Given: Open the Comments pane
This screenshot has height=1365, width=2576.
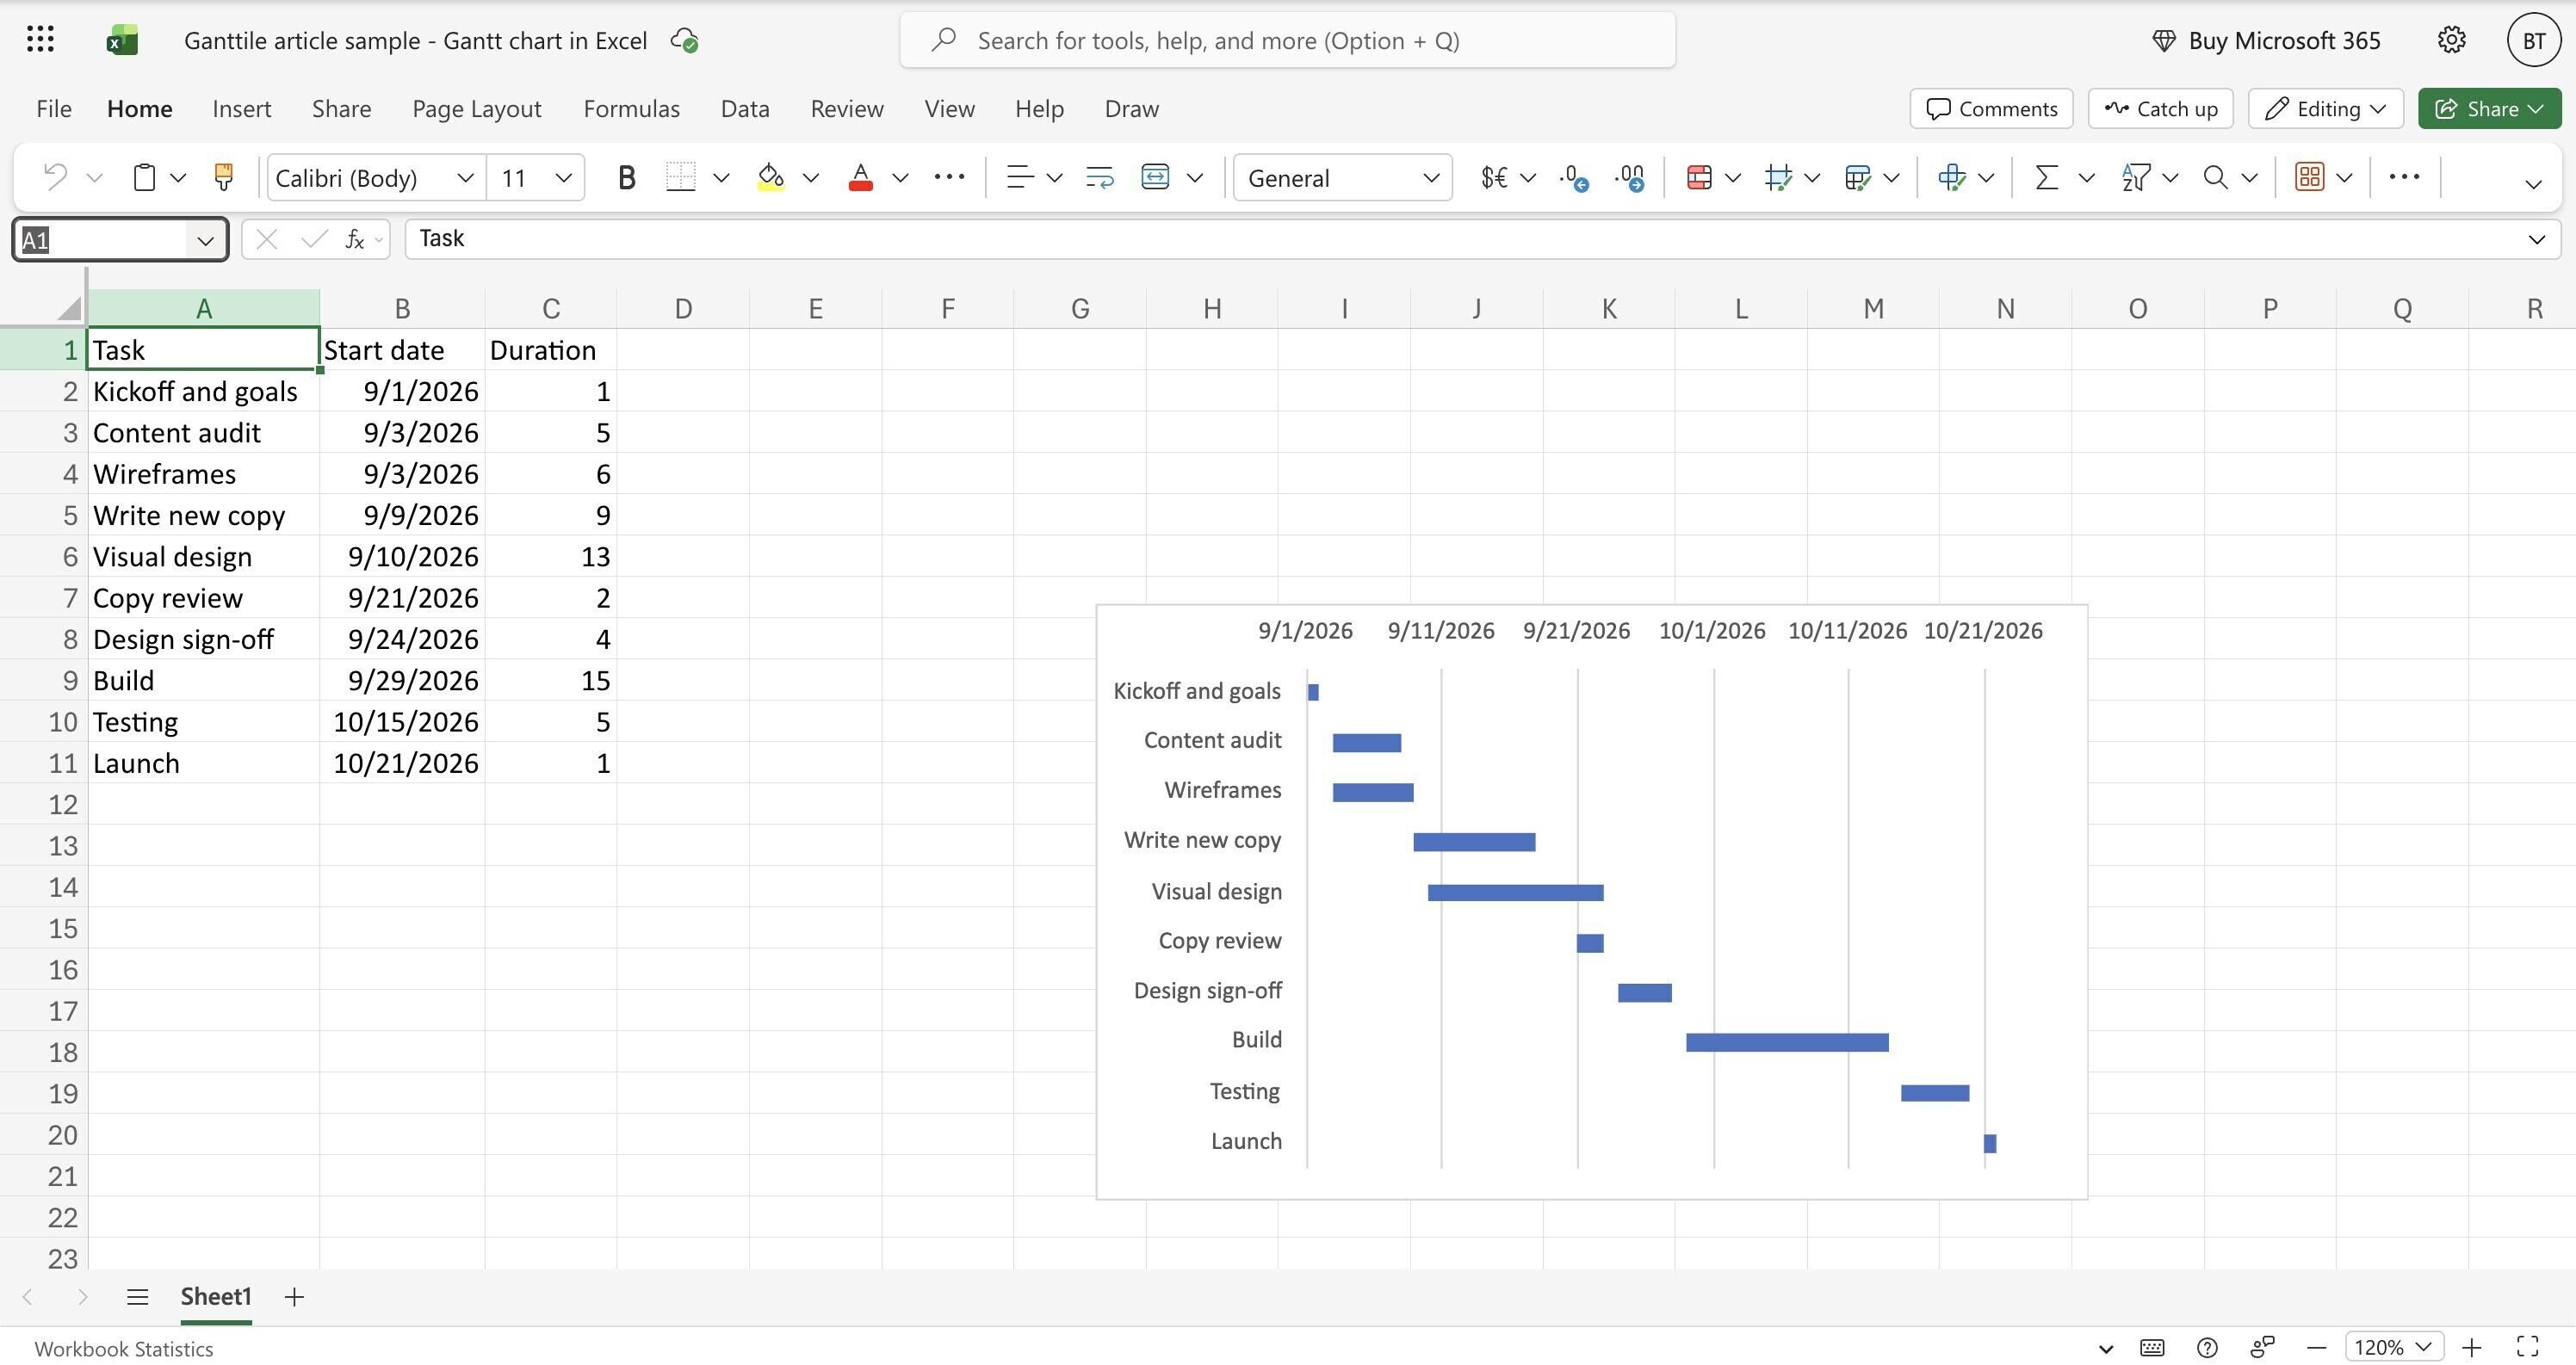Looking at the screenshot, I should (1991, 108).
